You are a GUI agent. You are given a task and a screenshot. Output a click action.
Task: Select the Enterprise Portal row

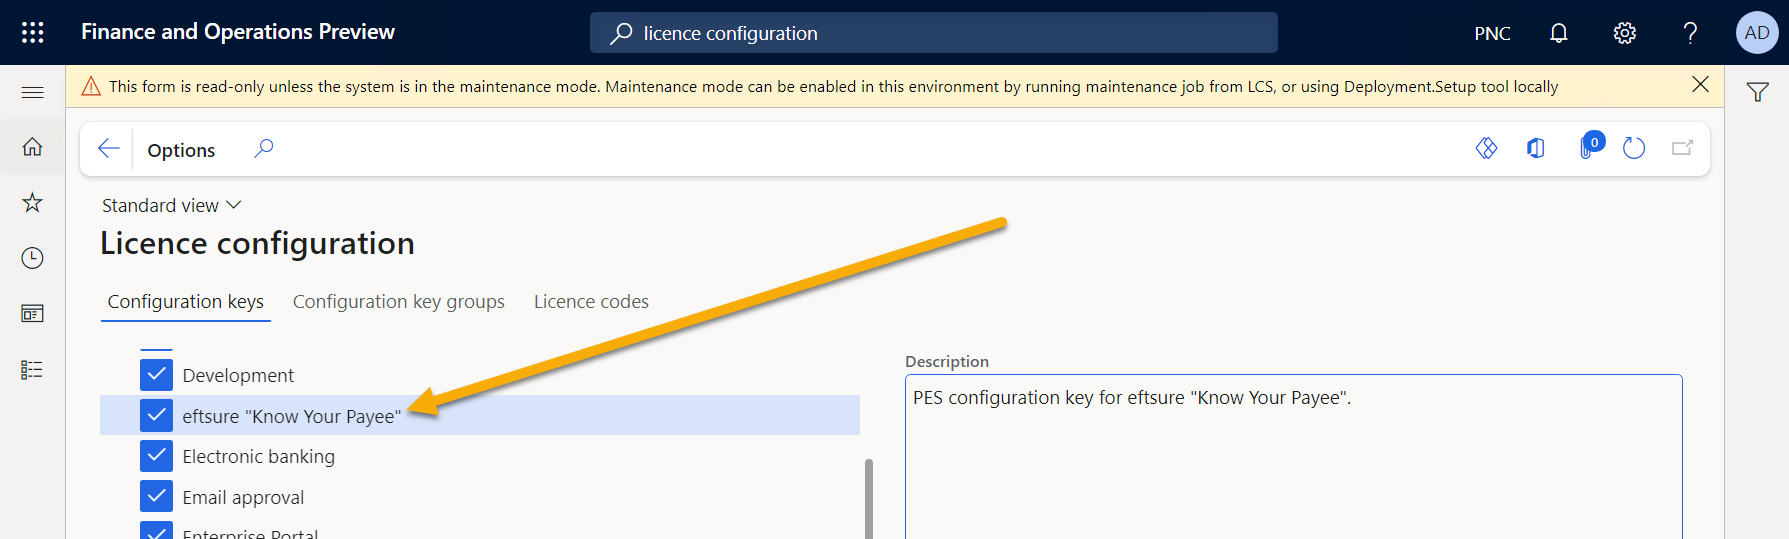pos(480,530)
